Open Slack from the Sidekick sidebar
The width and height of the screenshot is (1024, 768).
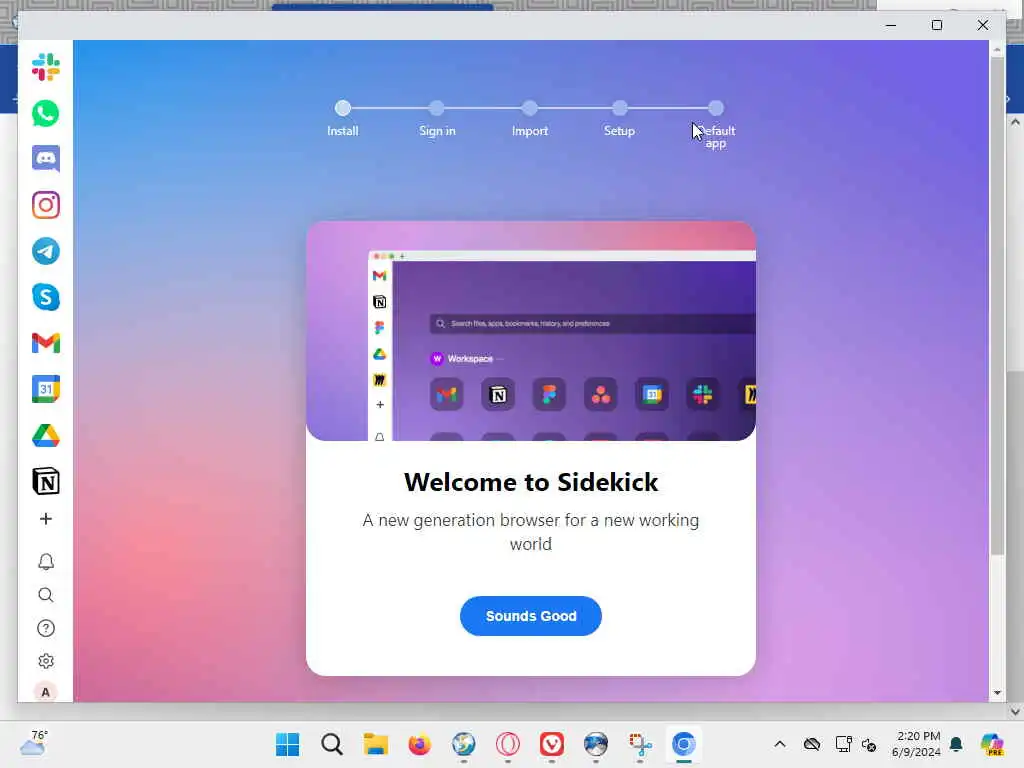46,67
